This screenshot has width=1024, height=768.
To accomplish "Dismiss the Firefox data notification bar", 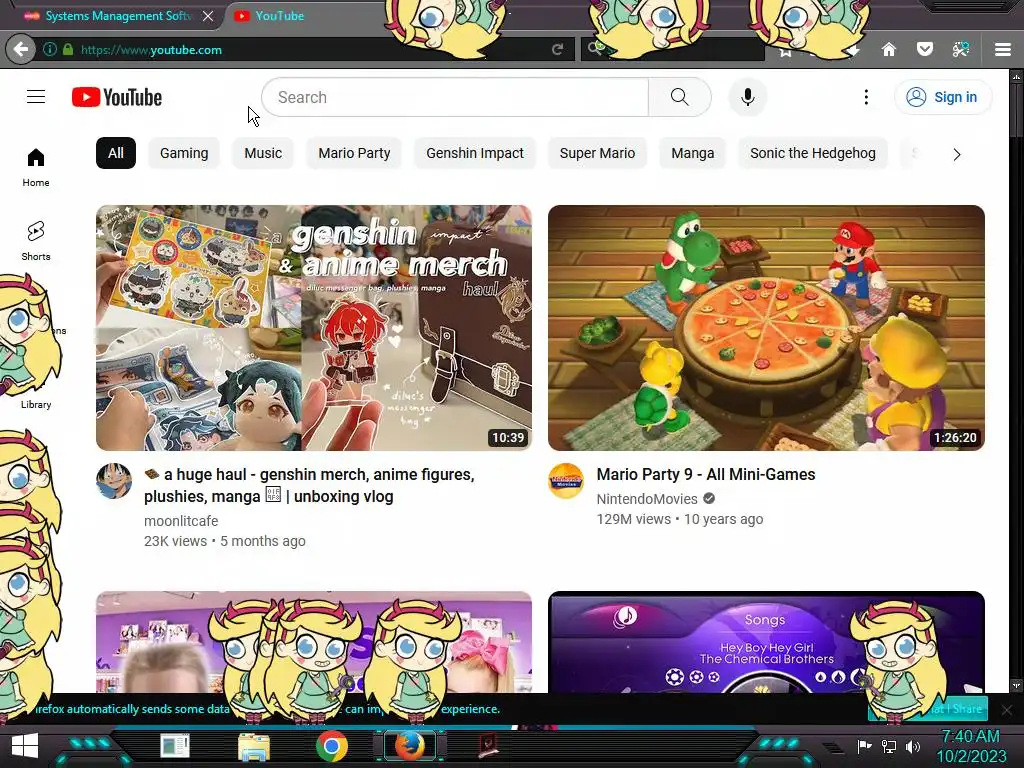I will pos(1007,709).
